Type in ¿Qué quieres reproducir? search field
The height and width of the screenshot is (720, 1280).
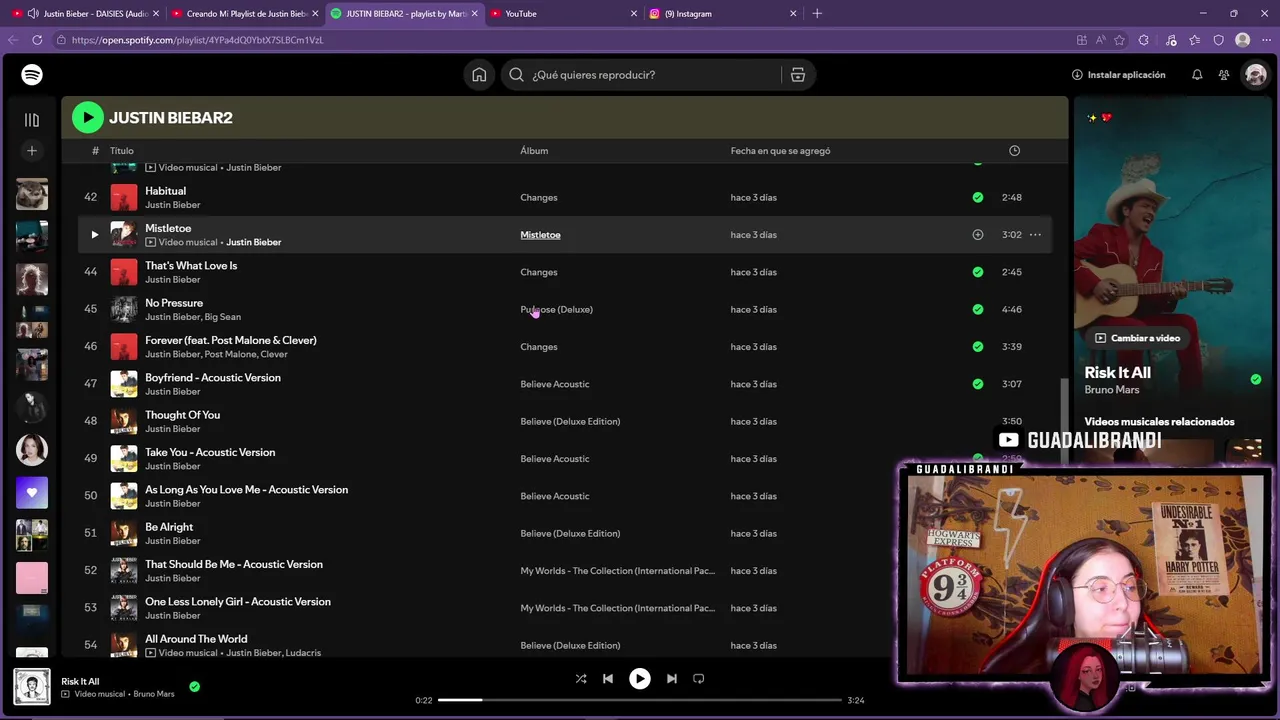652,75
